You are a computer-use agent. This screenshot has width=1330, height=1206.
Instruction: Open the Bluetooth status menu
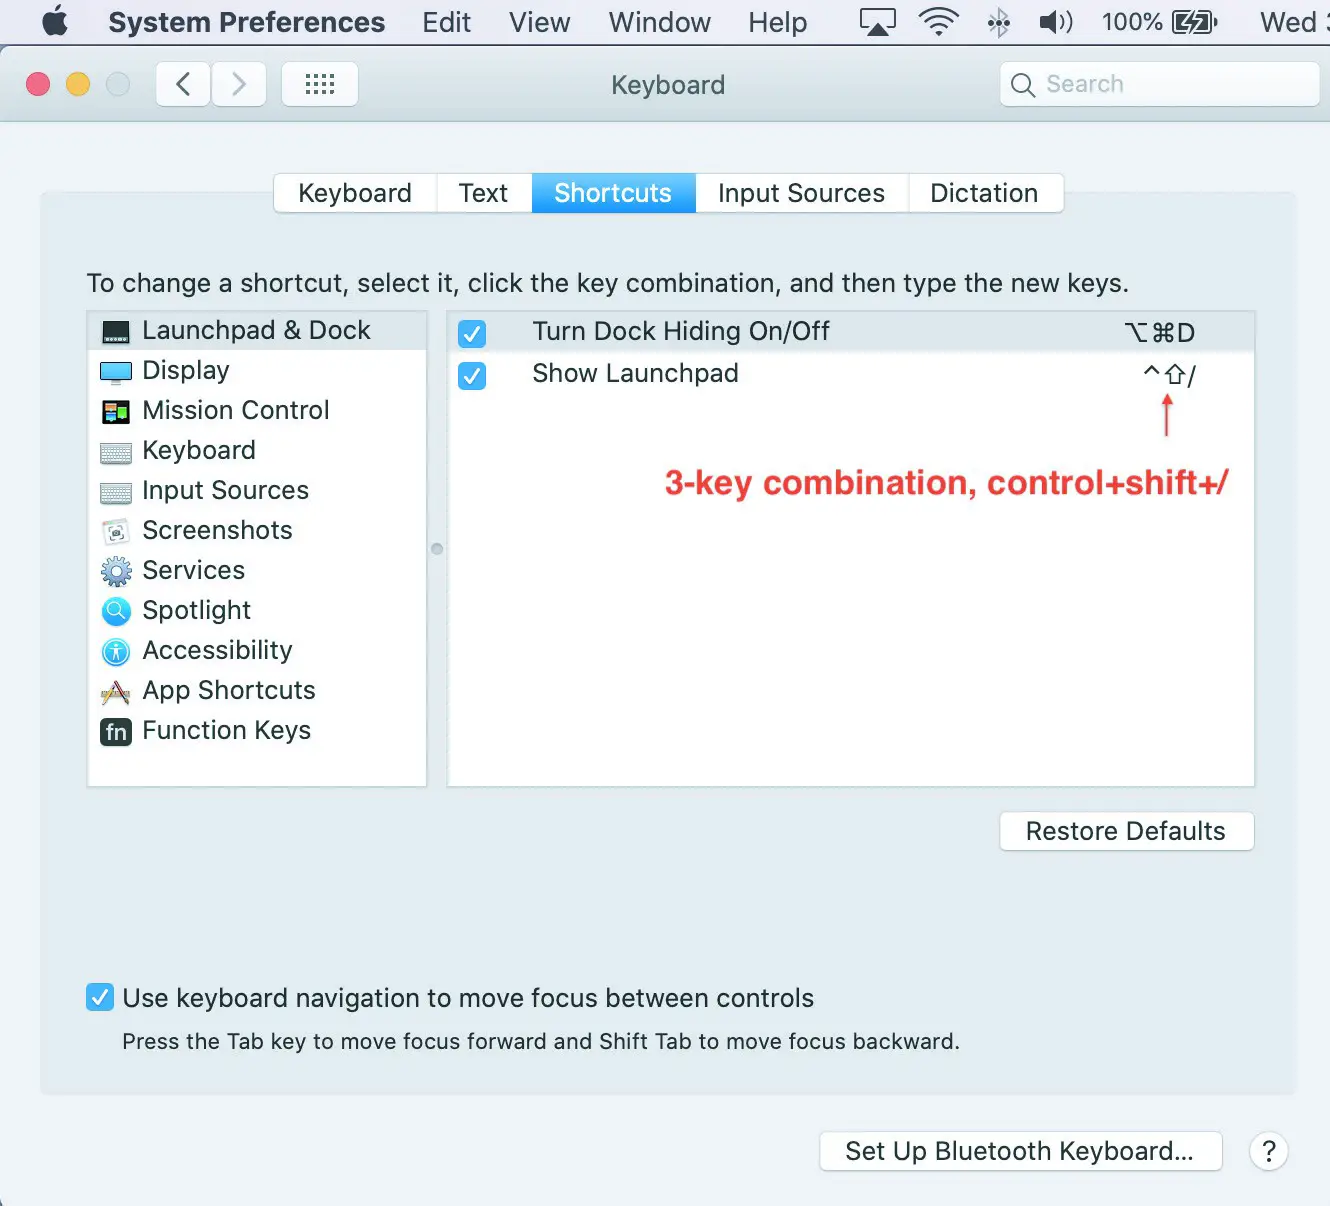[x=998, y=22]
